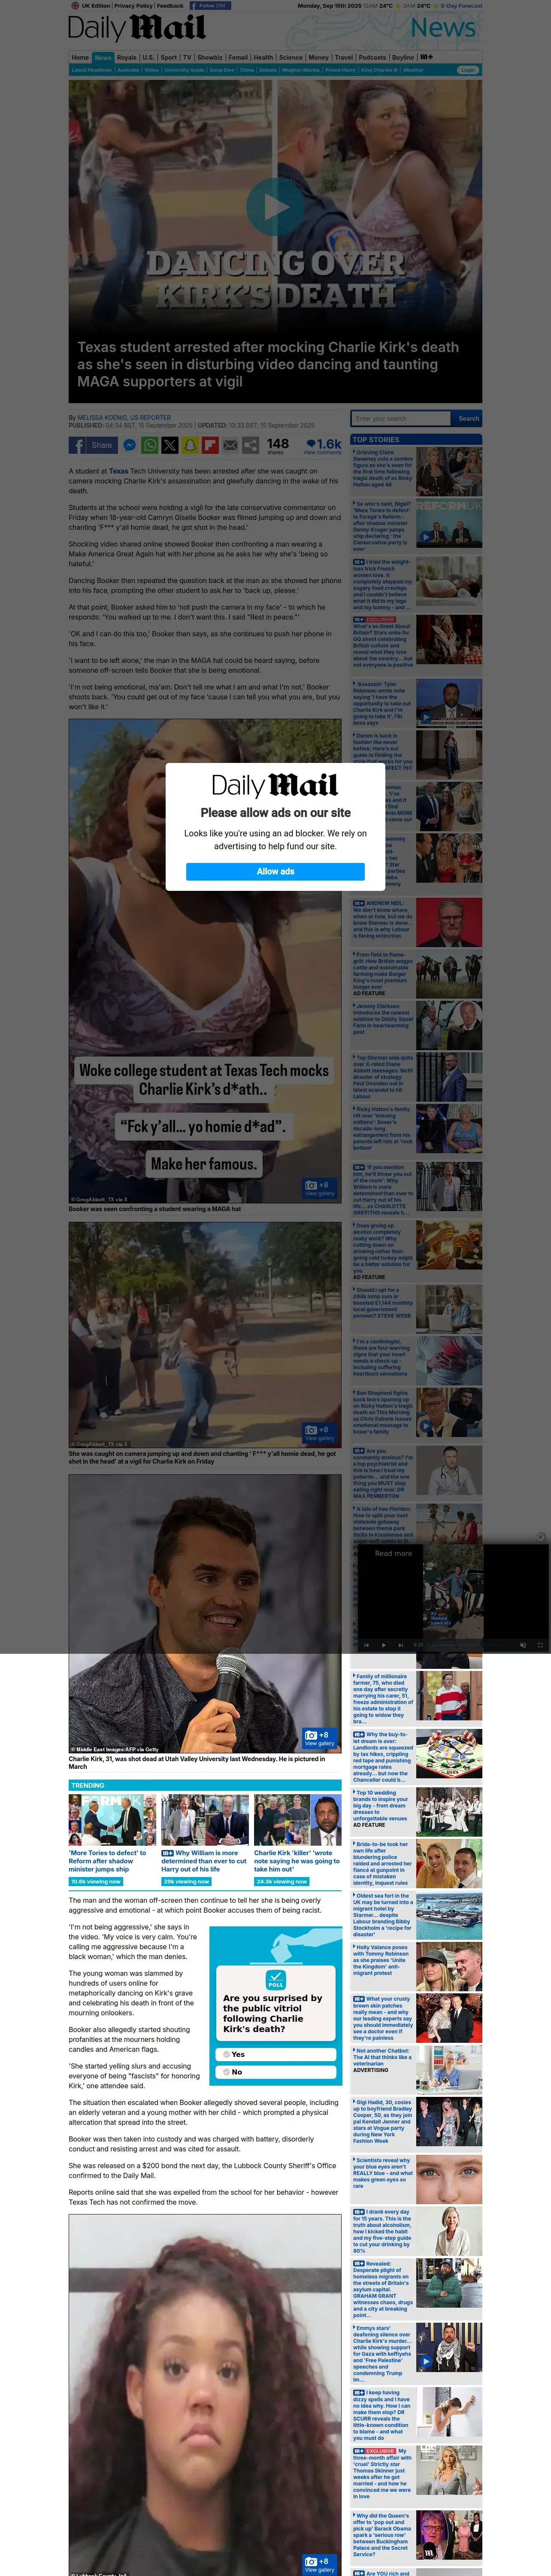This screenshot has height=2576, width=551.
Task: Open the Home tab
Action: click(80, 57)
